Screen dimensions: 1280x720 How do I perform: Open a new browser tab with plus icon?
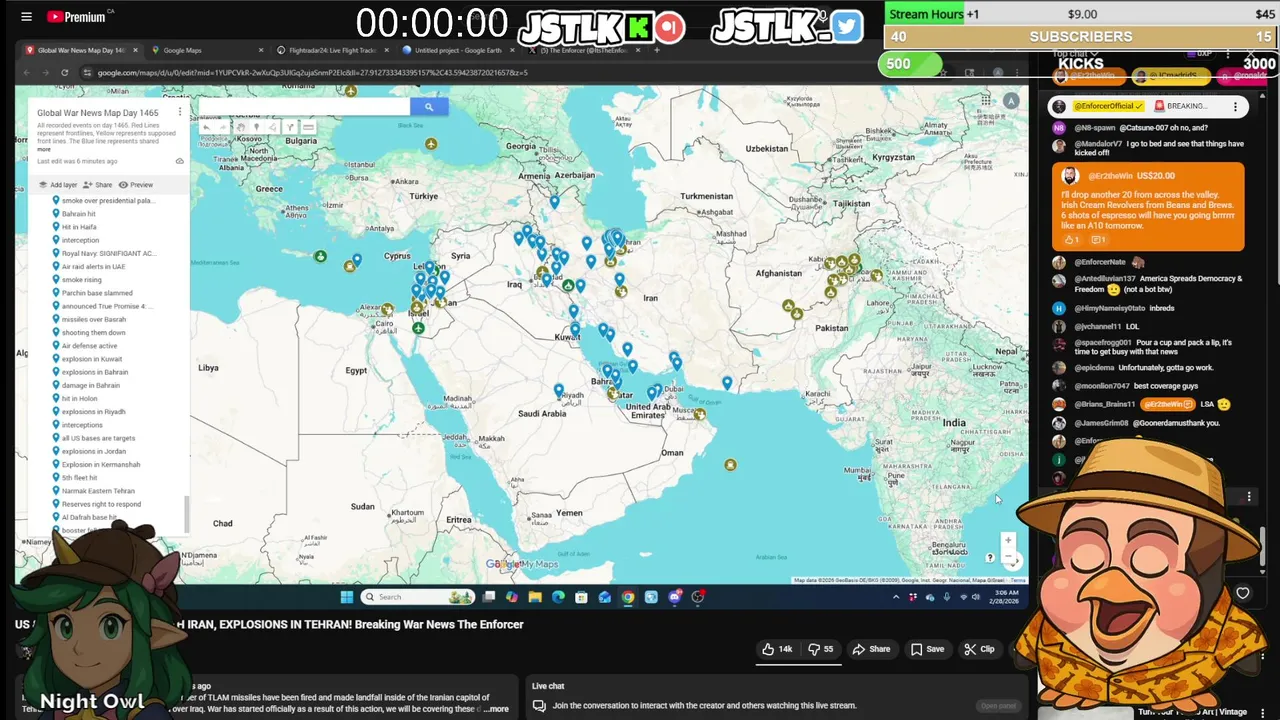click(x=657, y=50)
